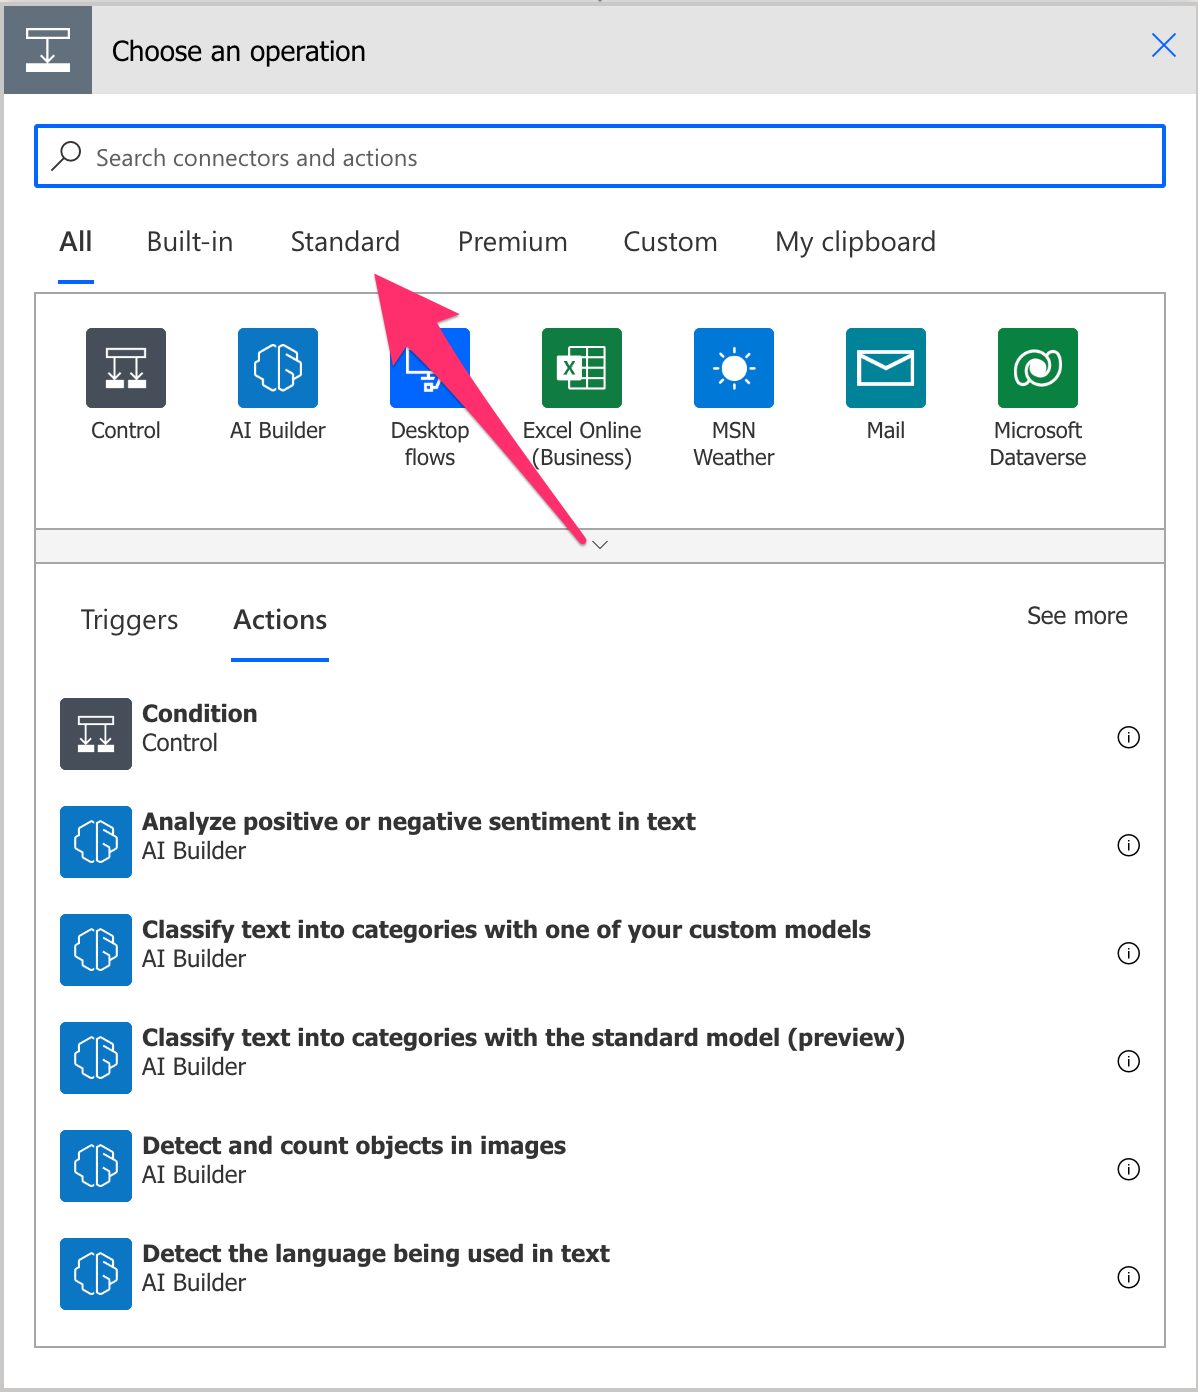
Task: Switch to the Triggers tab
Action: (x=129, y=620)
